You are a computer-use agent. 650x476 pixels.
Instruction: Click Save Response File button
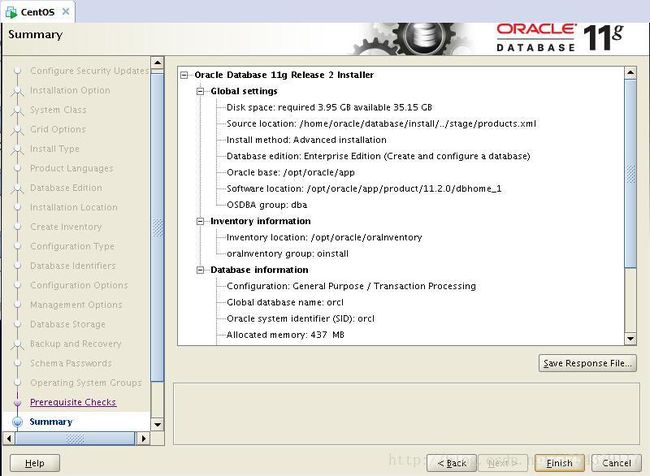click(587, 363)
